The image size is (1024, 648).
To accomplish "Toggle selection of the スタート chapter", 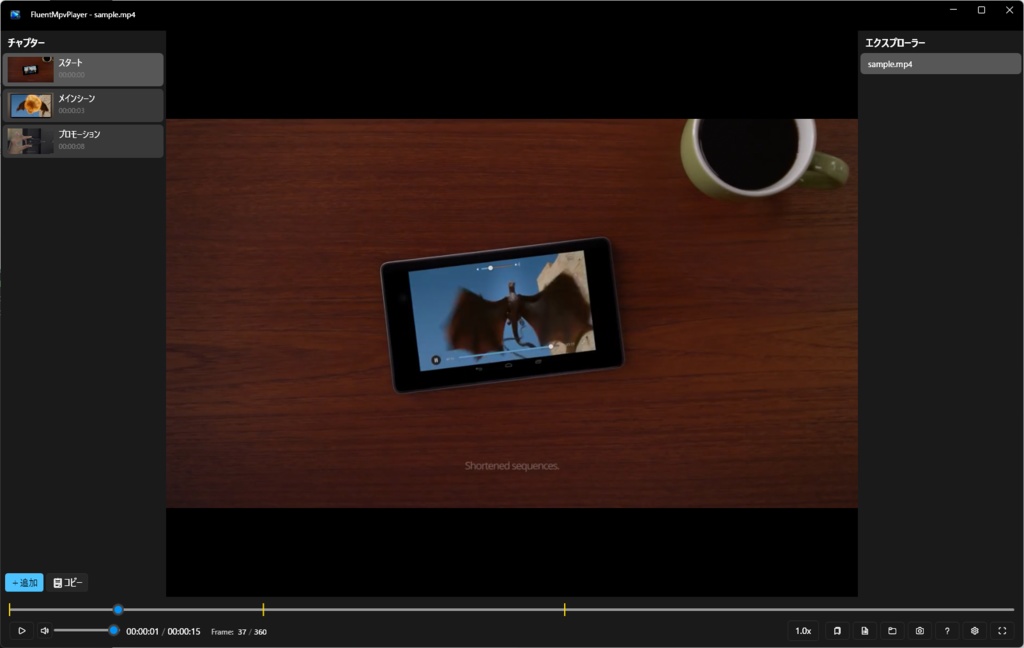I will (x=83, y=69).
